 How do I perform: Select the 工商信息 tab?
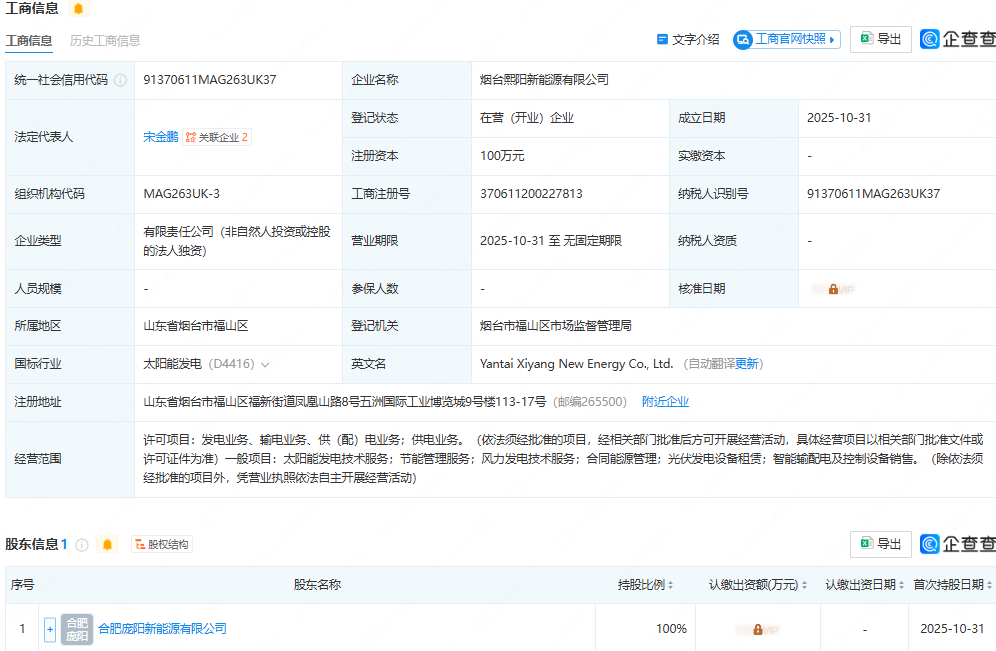(29, 41)
